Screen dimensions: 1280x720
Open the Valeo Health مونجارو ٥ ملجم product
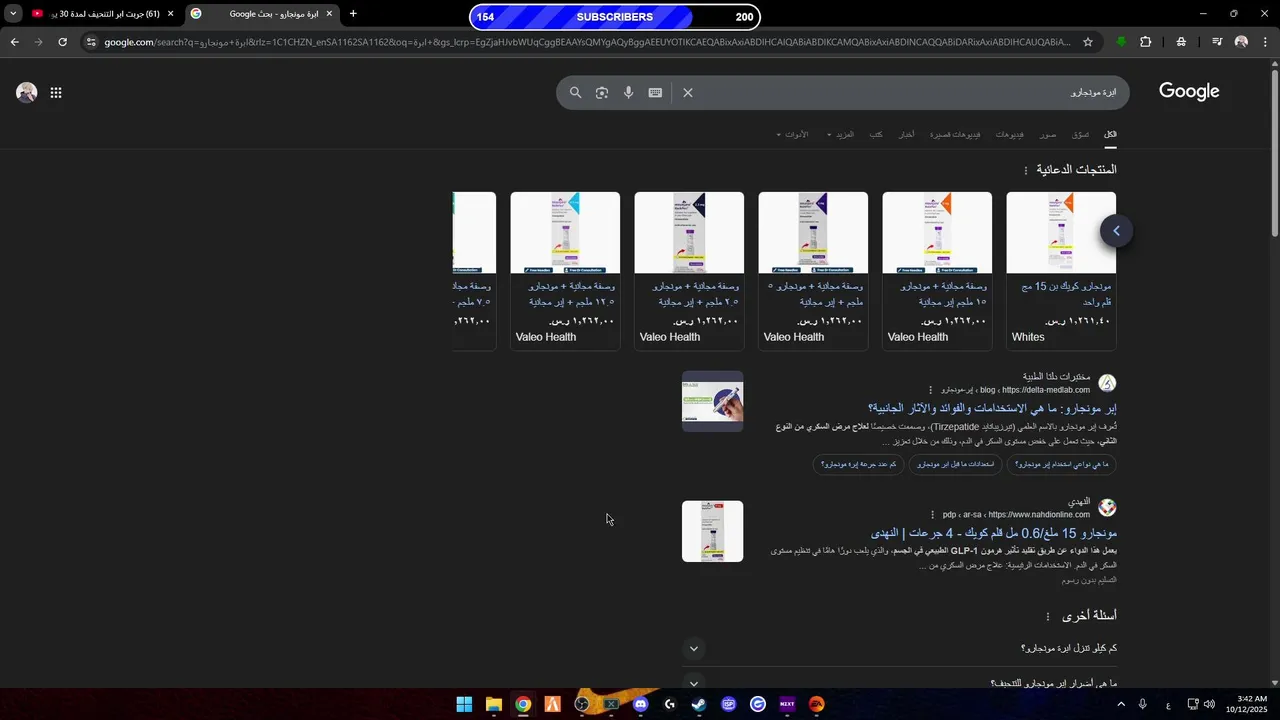(x=813, y=270)
